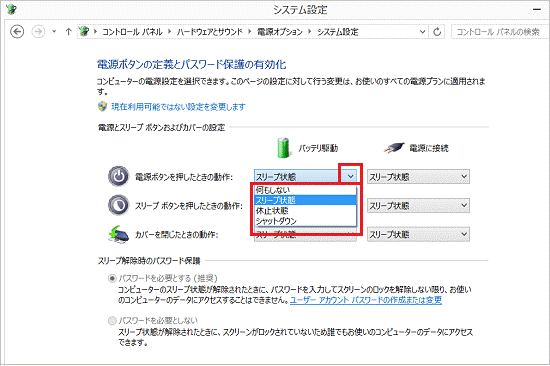The width and height of the screenshot is (550, 366).
Task: Open recent locations dropdown arrow beside Forward
Action: [x=54, y=32]
